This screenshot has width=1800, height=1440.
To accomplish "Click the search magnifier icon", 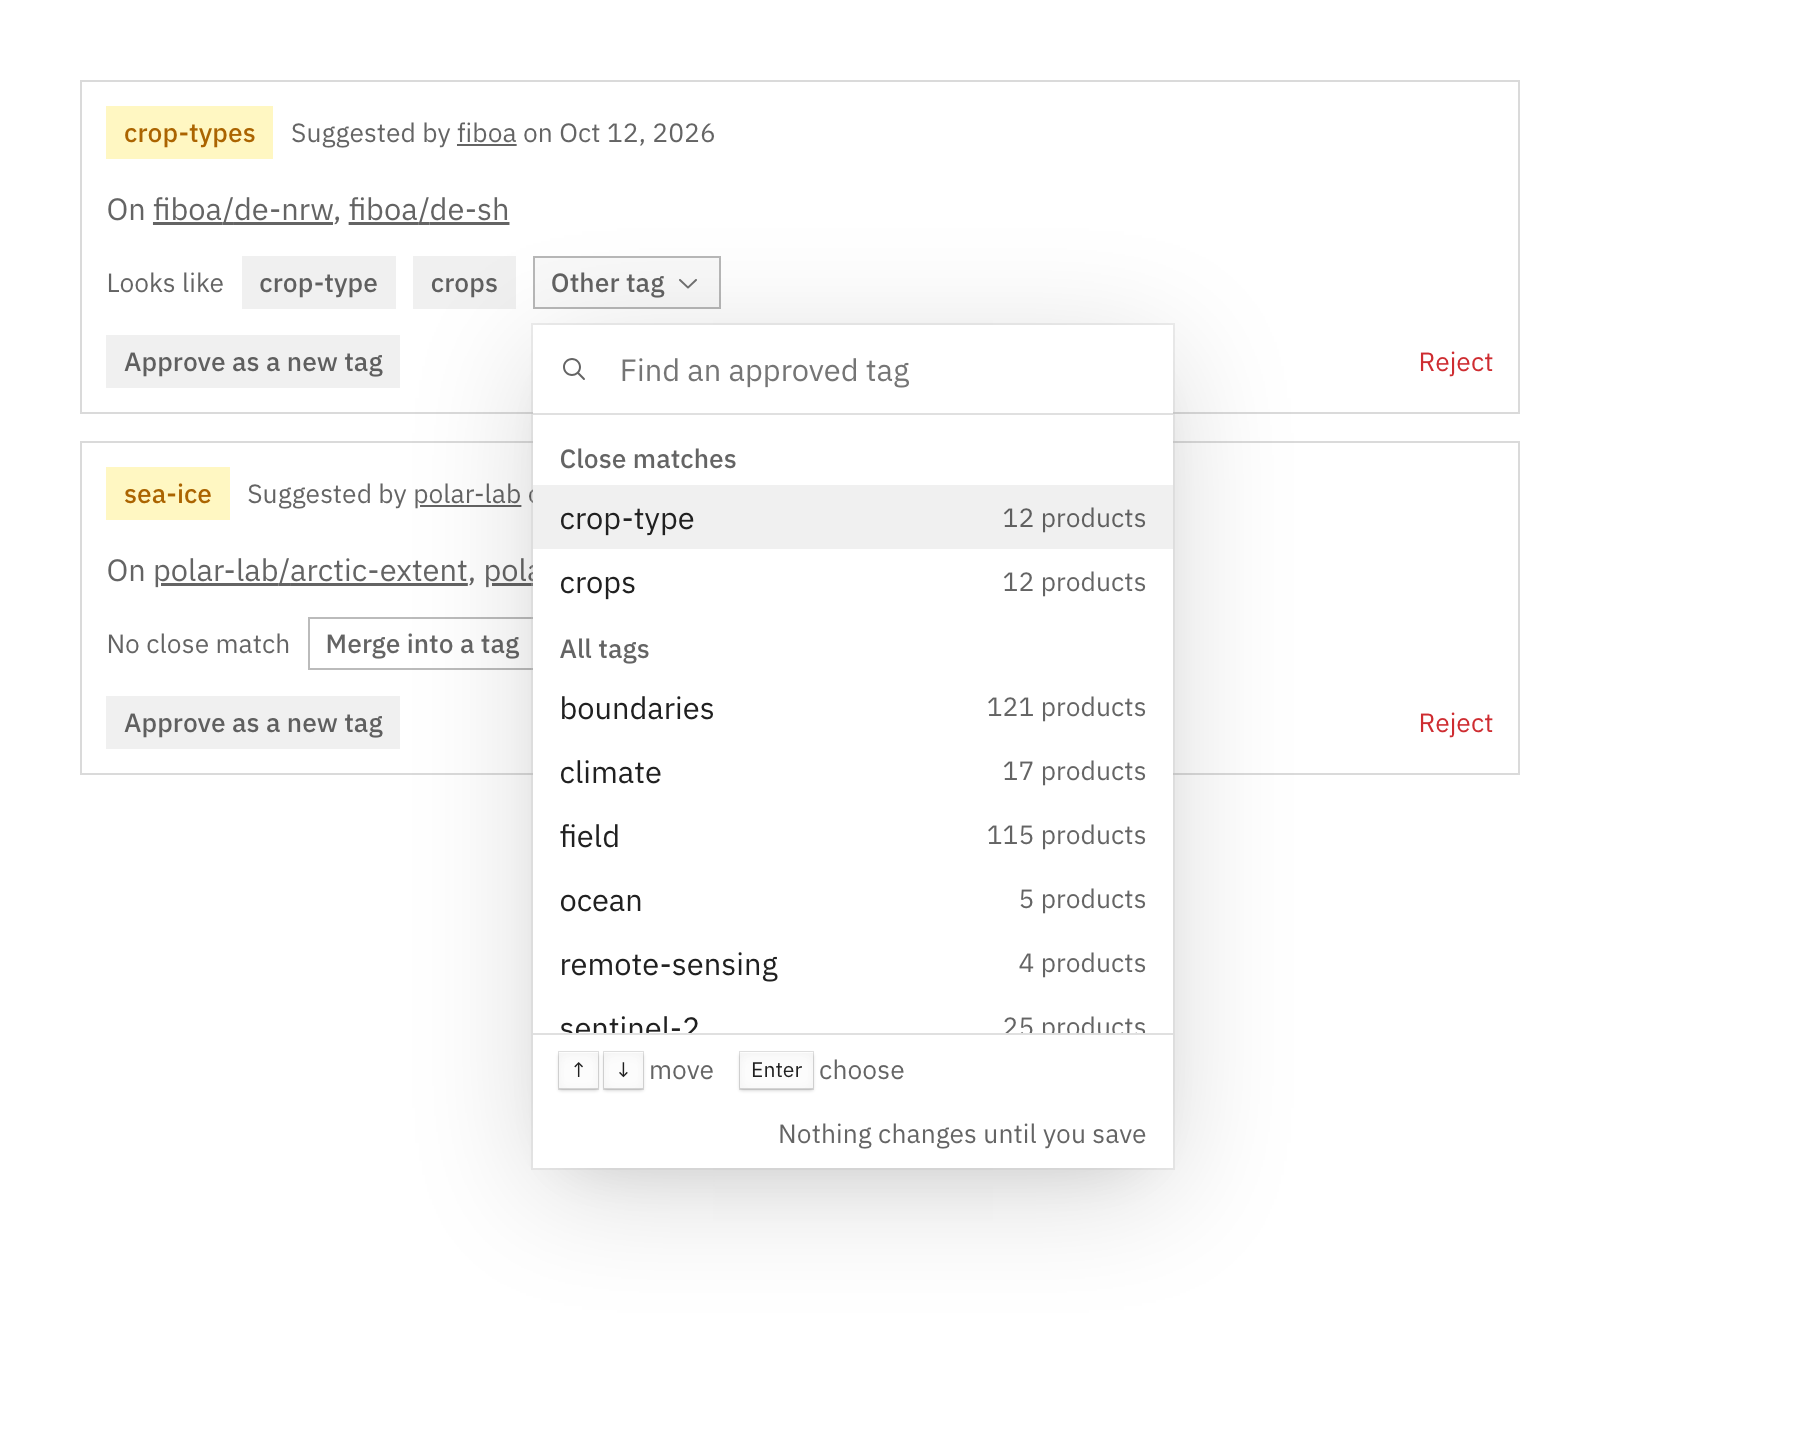I will point(574,369).
